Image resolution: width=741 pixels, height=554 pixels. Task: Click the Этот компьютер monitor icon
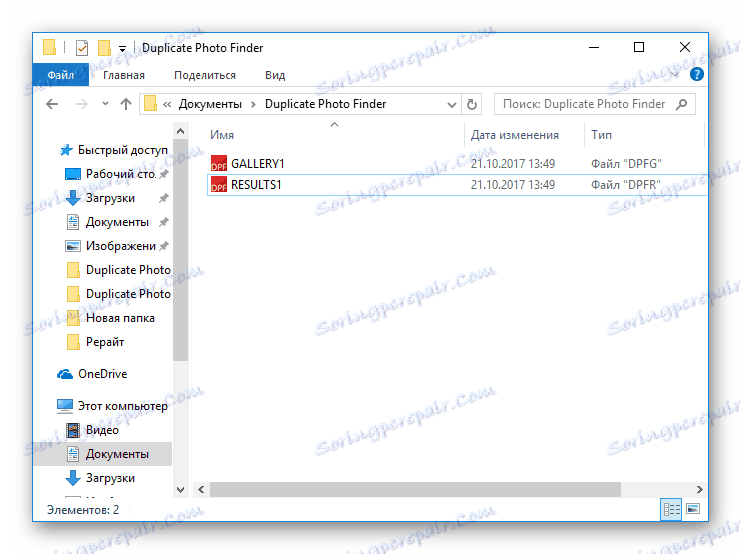(65, 406)
